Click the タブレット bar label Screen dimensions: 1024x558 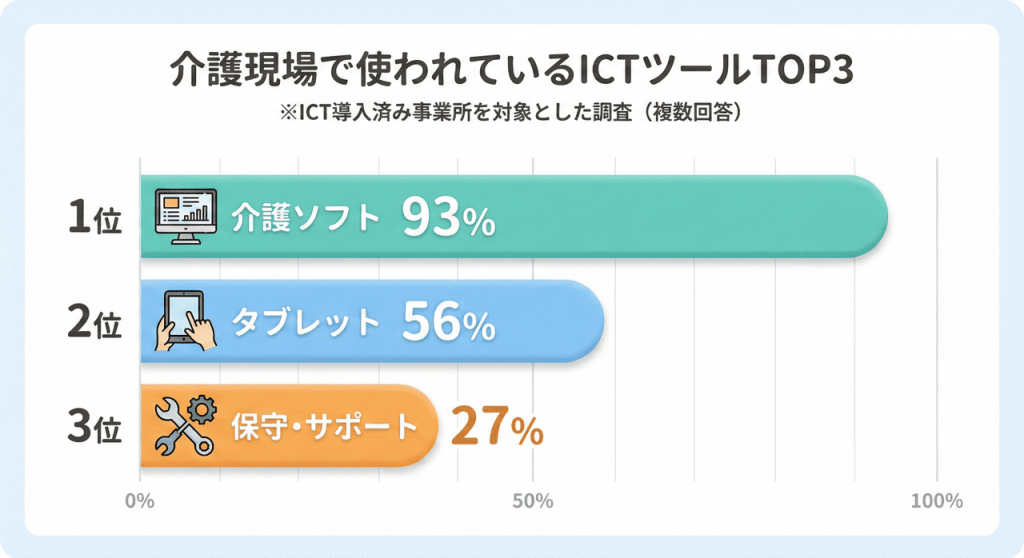306,322
